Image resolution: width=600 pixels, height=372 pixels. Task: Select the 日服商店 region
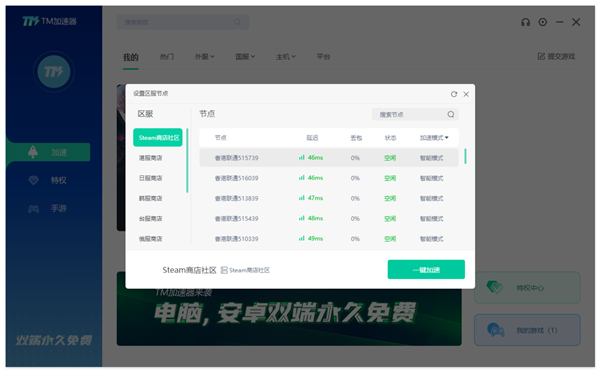[x=150, y=178]
